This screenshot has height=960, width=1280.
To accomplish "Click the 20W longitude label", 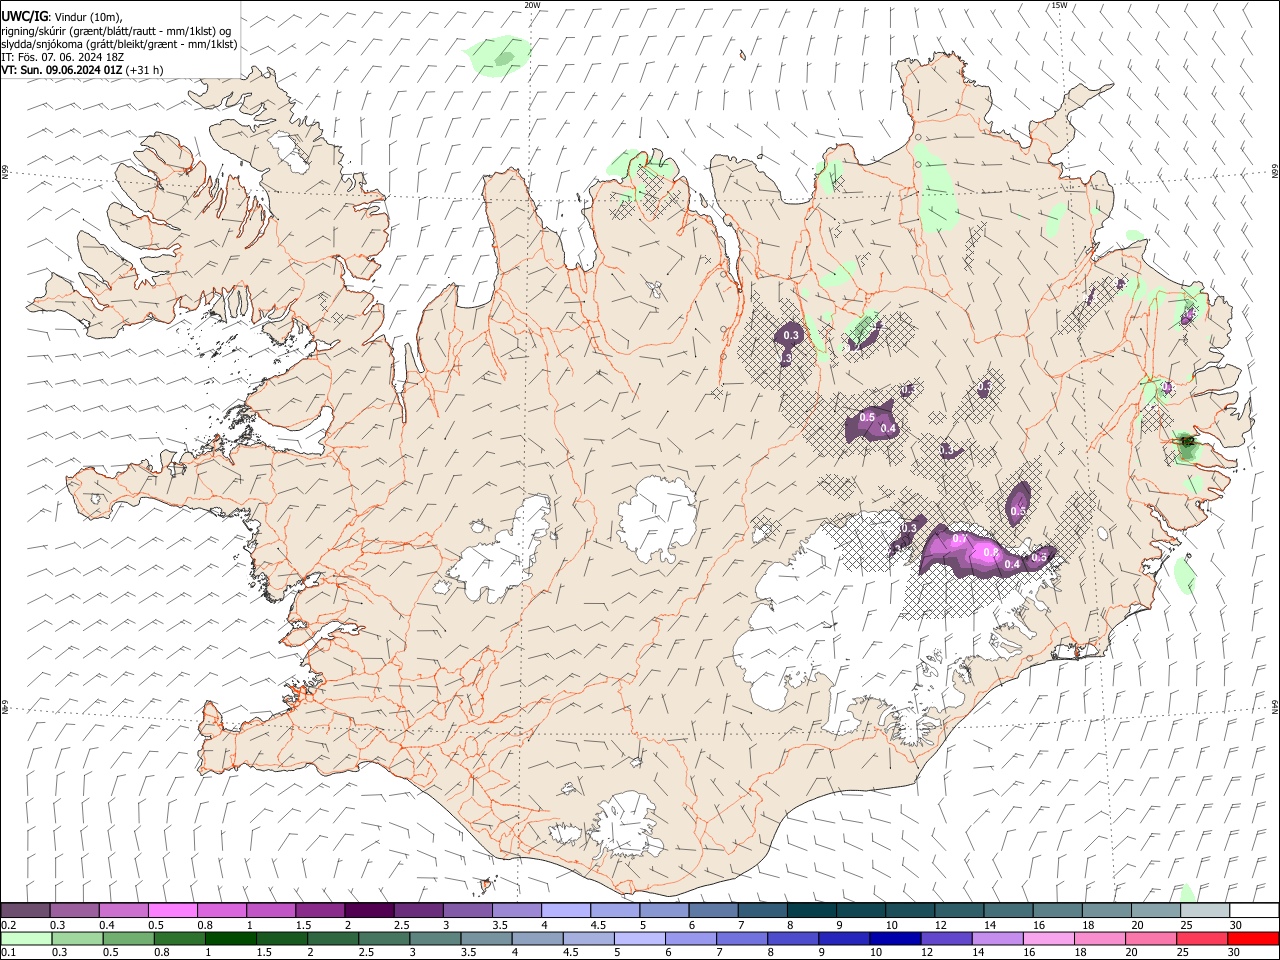I will pyautogui.click(x=533, y=5).
